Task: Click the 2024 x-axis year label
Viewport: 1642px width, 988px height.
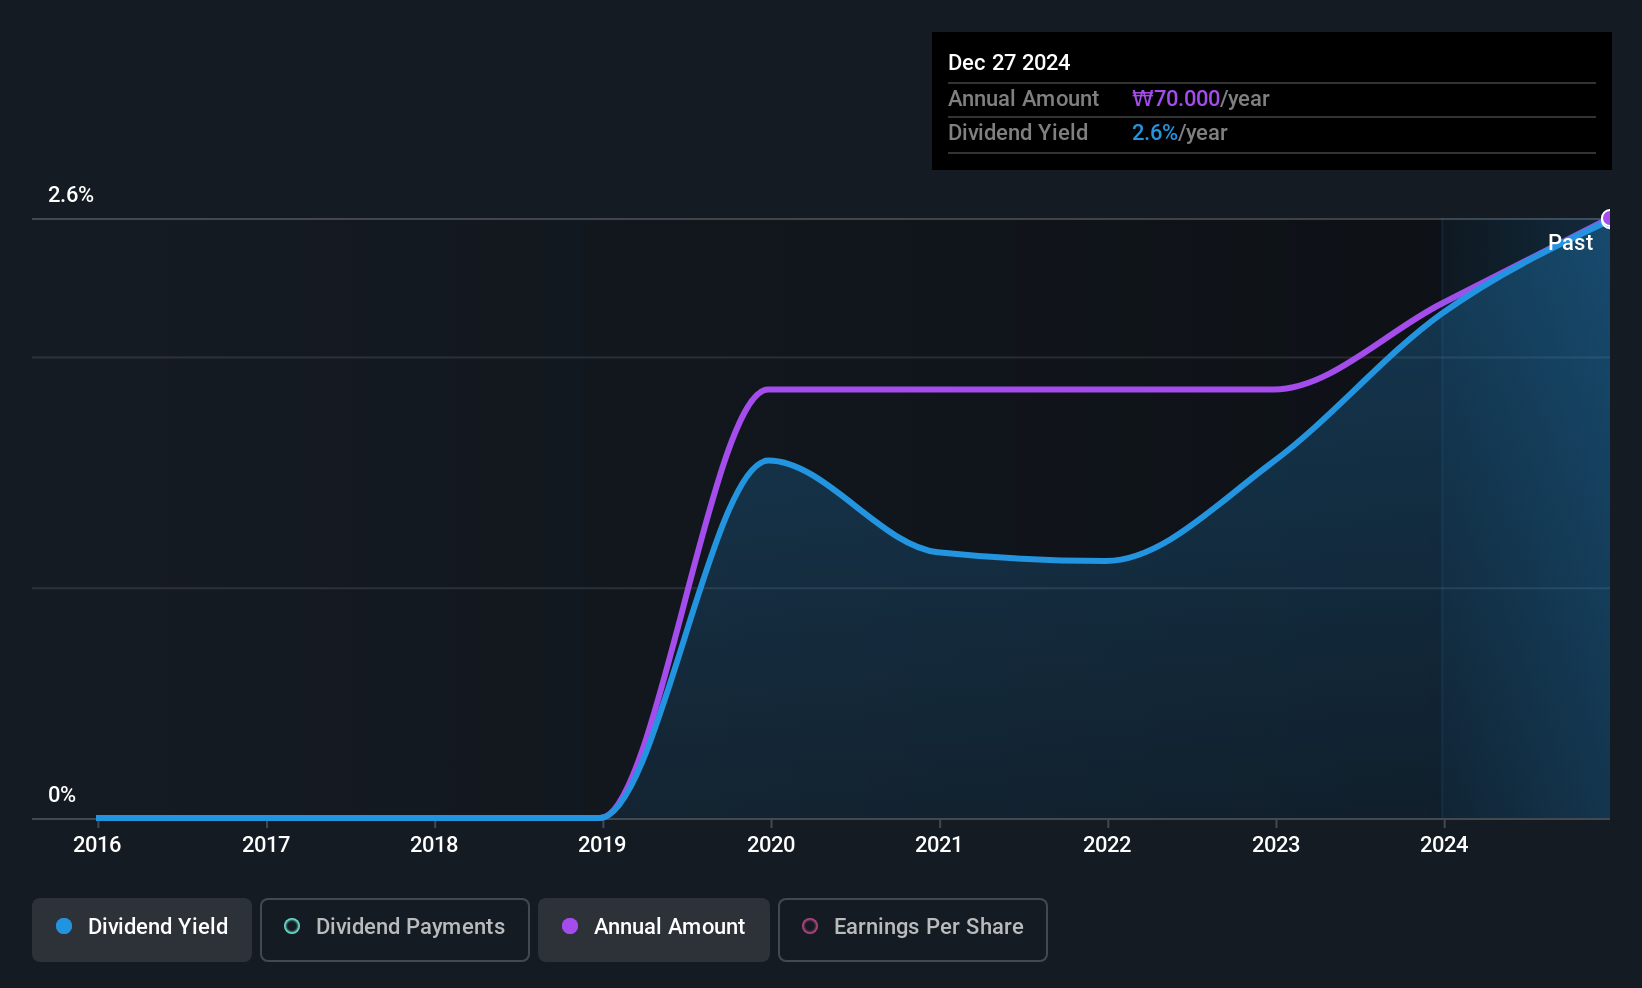Action: coord(1444,845)
